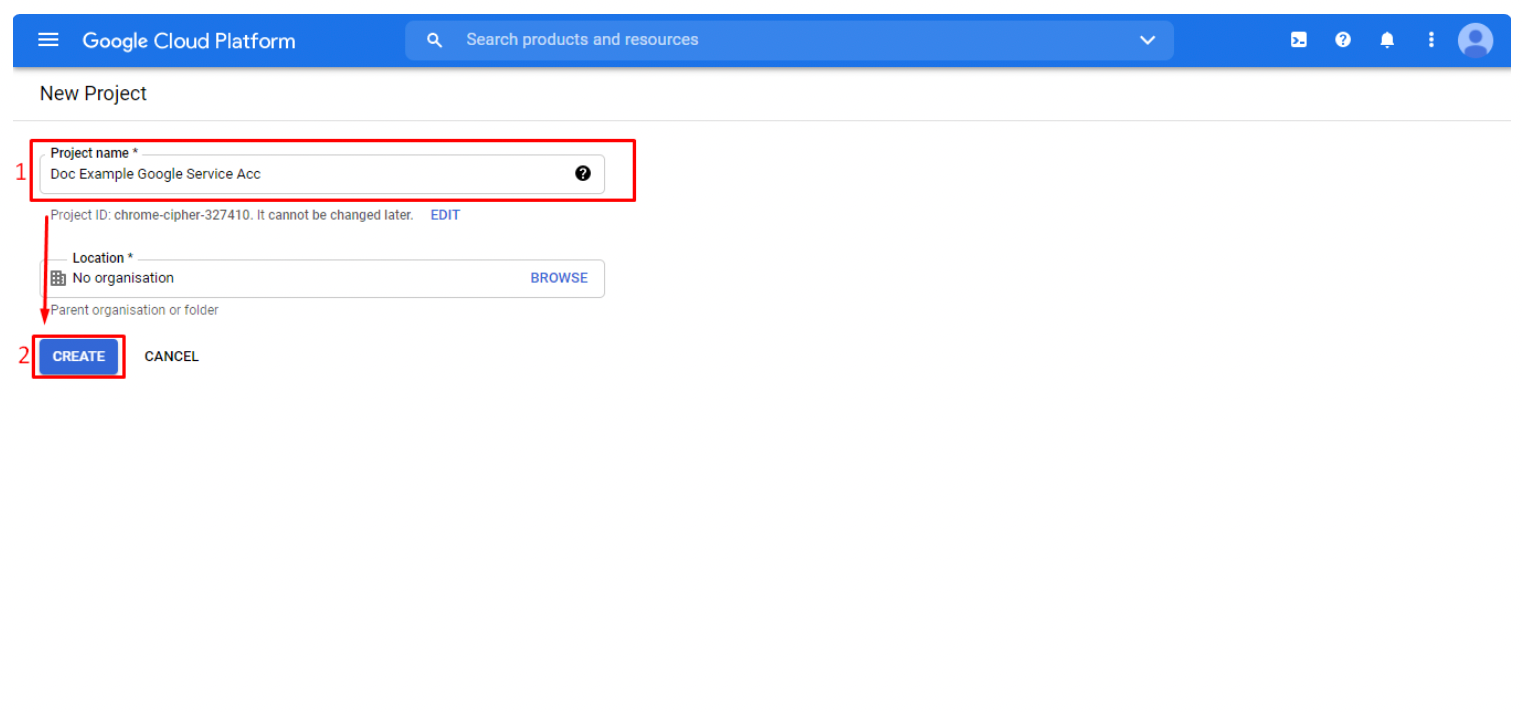Open the hamburger navigation menu
This screenshot has height=712, width=1522.
(x=48, y=40)
